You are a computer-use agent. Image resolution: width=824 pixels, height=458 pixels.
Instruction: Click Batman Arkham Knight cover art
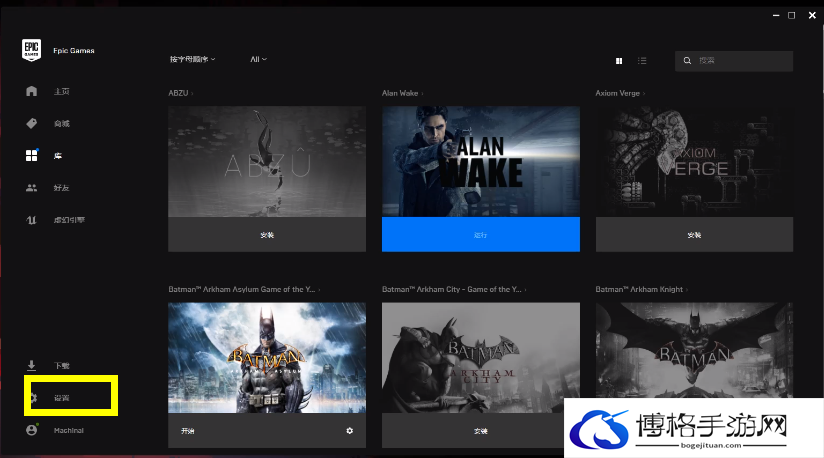(x=694, y=350)
